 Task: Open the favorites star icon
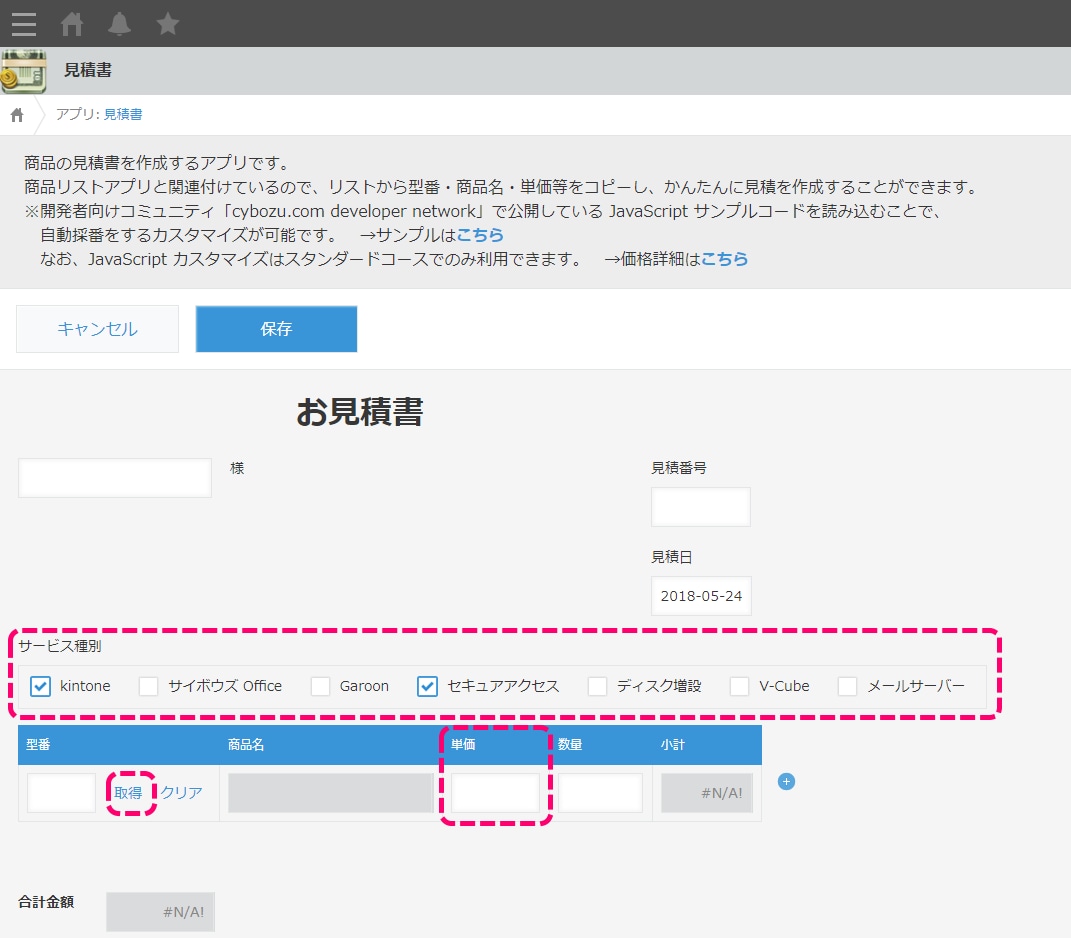(167, 24)
